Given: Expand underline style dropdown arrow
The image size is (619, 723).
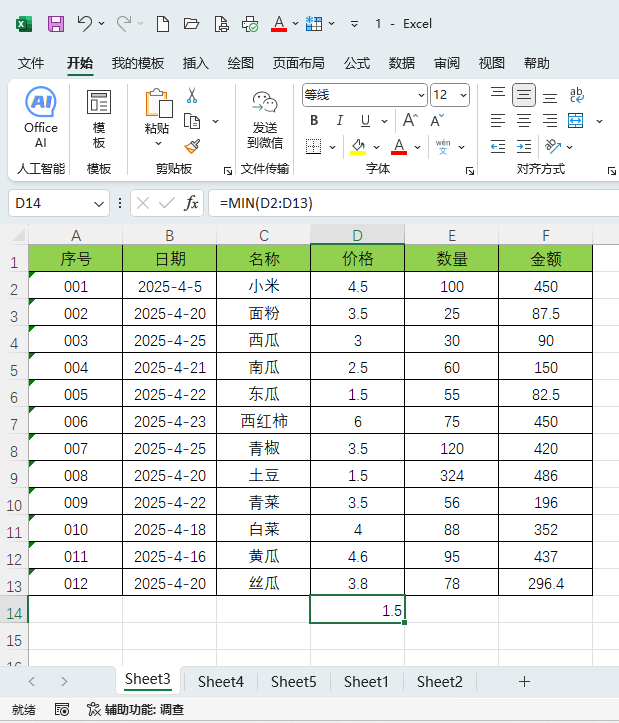Looking at the screenshot, I should 384,121.
